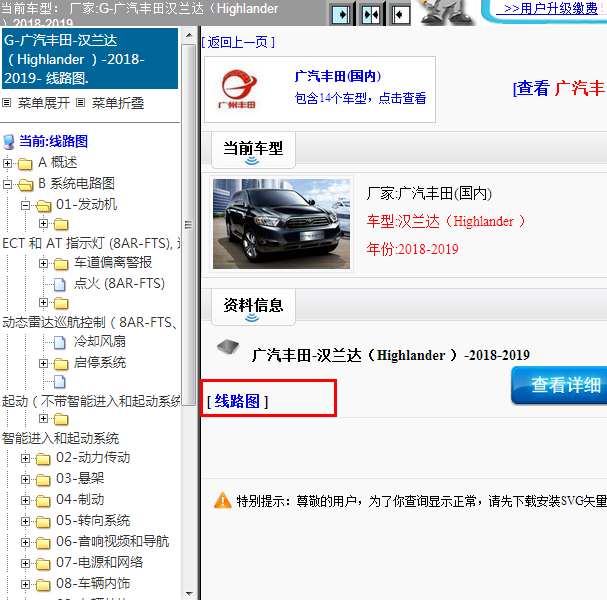Click the 当前:线路图 computer icon
This screenshot has height=600, width=607.
(x=9, y=142)
